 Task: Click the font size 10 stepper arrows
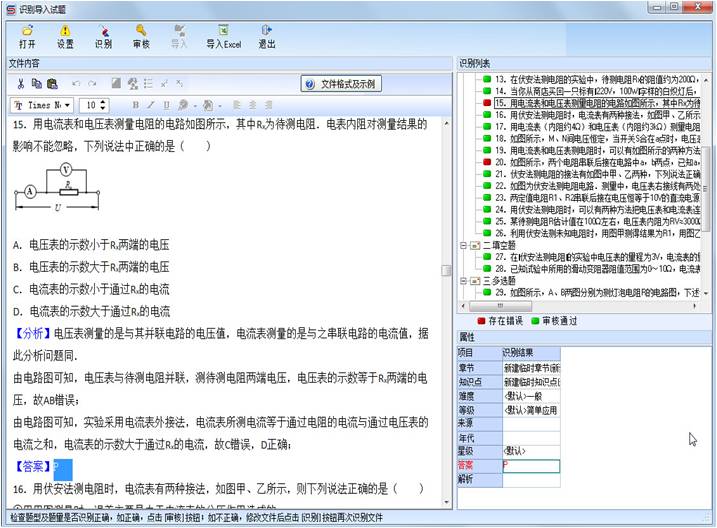[x=103, y=105]
